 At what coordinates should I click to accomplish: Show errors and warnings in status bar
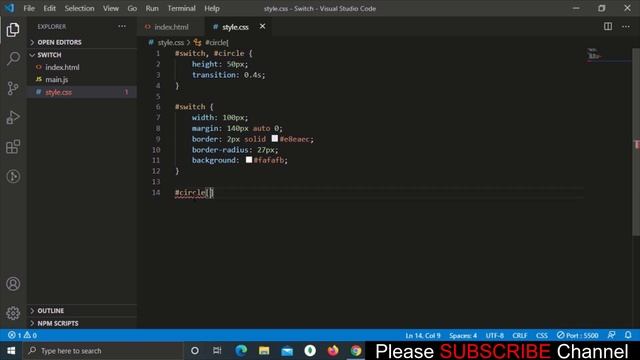tap(22, 335)
